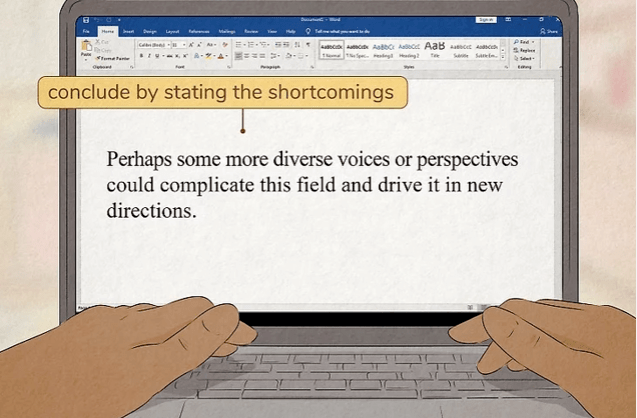Click the Sign in button

click(x=486, y=19)
